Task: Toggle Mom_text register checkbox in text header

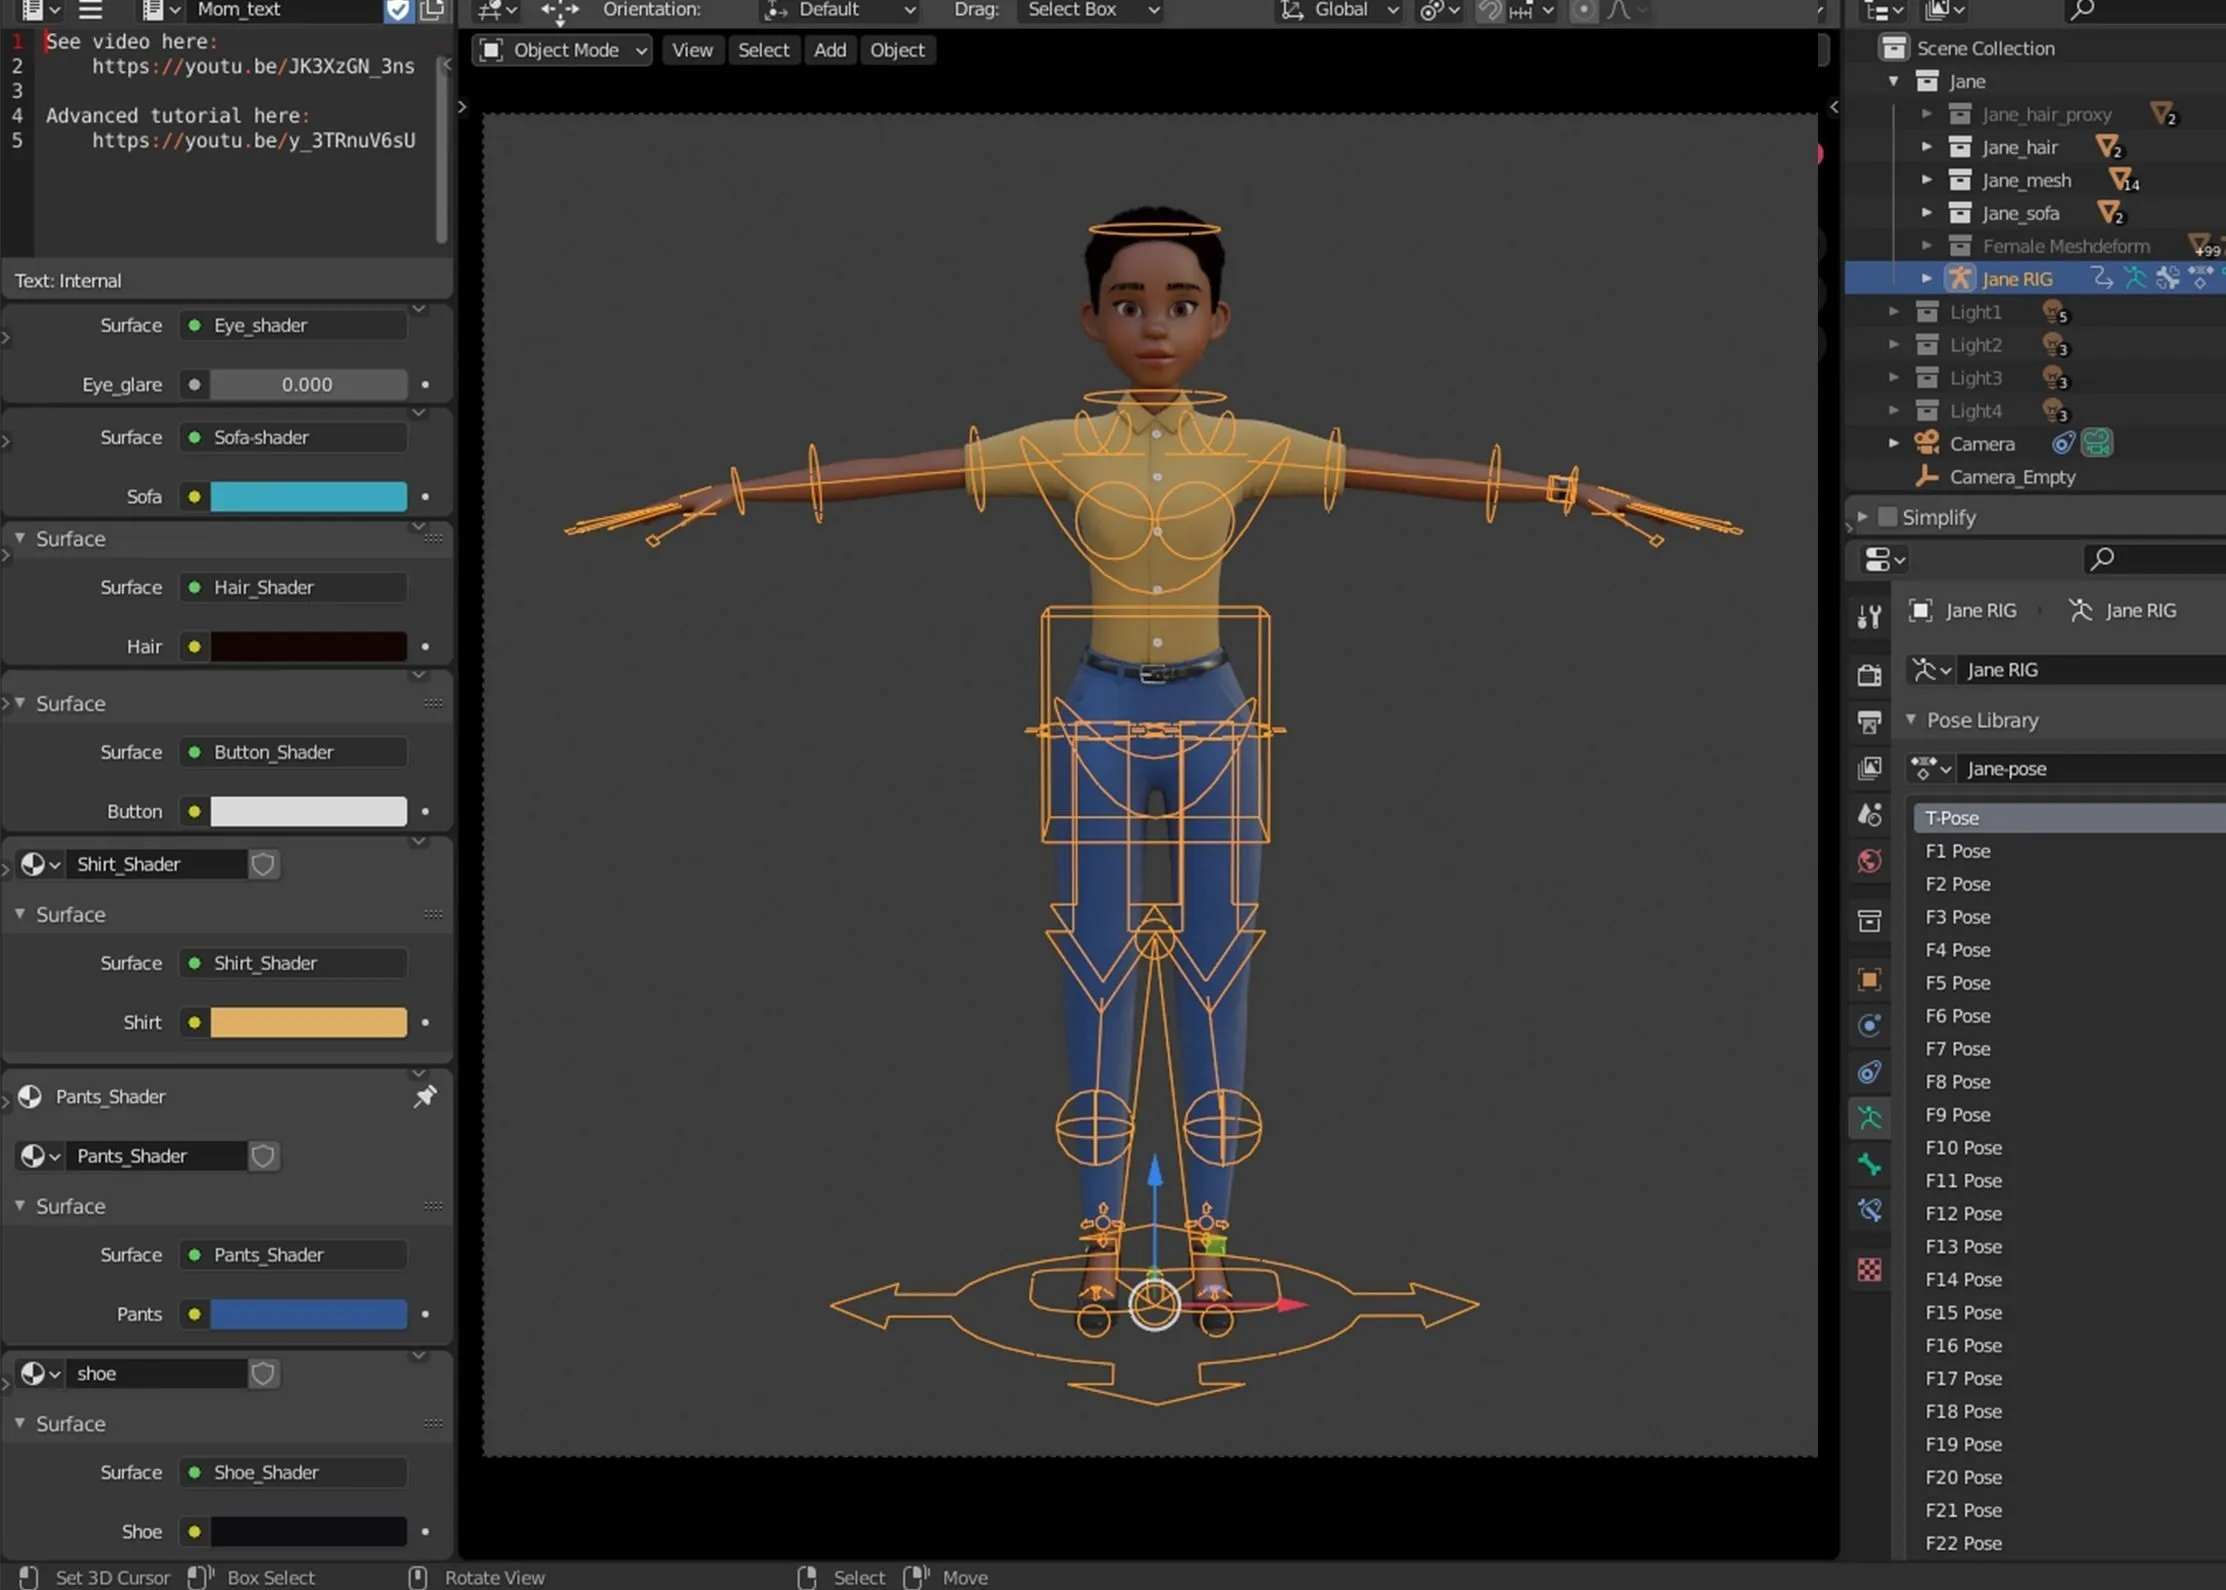Action: 399,11
